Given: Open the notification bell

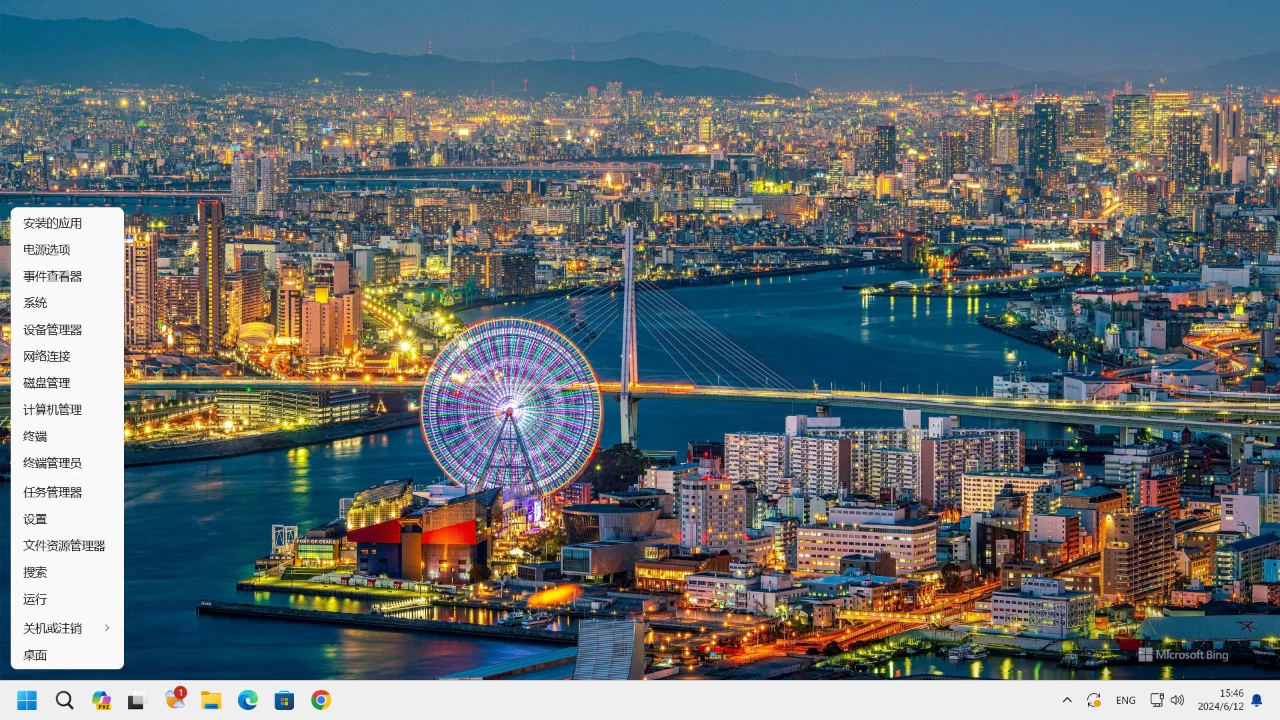Looking at the screenshot, I should [1257, 700].
